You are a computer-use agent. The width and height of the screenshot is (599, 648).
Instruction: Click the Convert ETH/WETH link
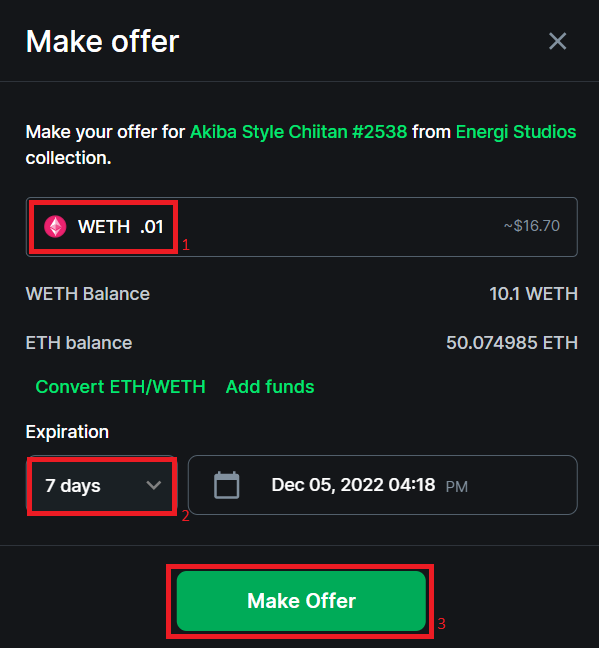(120, 387)
